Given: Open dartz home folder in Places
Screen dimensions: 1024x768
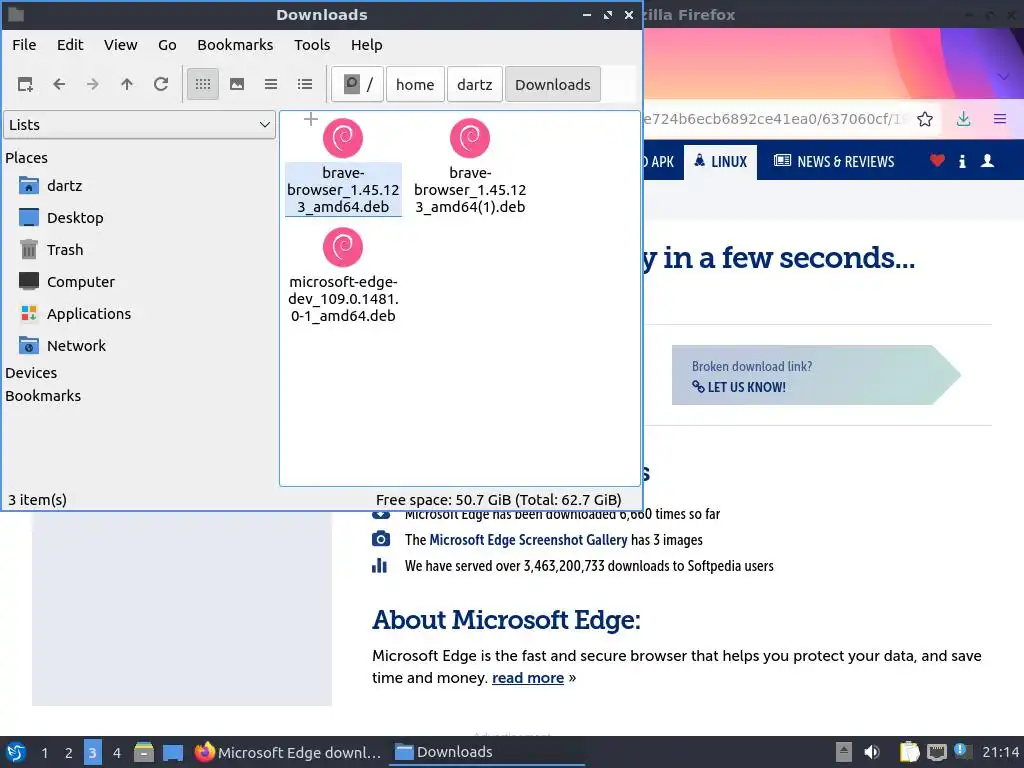Looking at the screenshot, I should [65, 186].
